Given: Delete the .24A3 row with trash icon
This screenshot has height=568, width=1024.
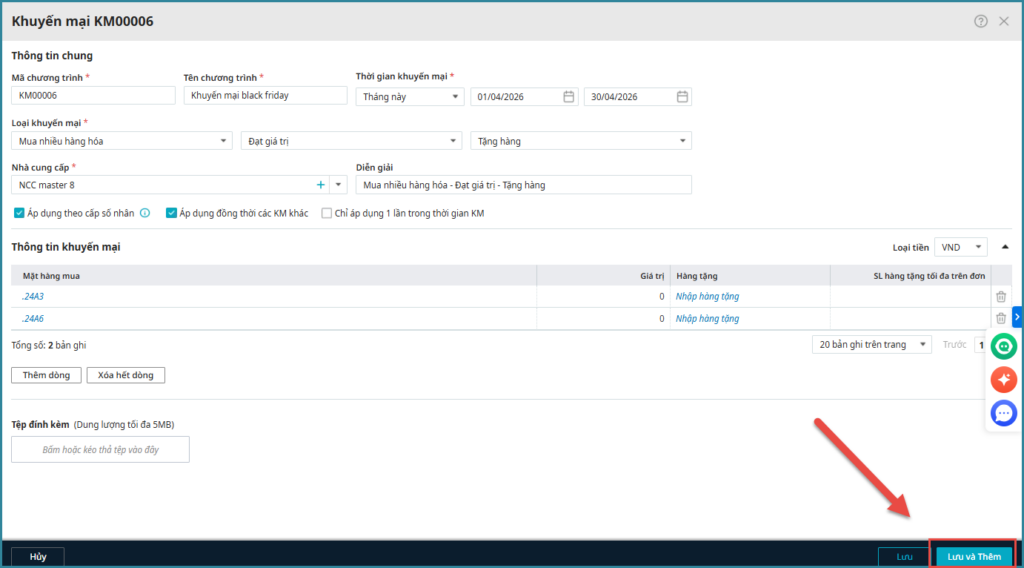Looking at the screenshot, I should [x=1001, y=296].
